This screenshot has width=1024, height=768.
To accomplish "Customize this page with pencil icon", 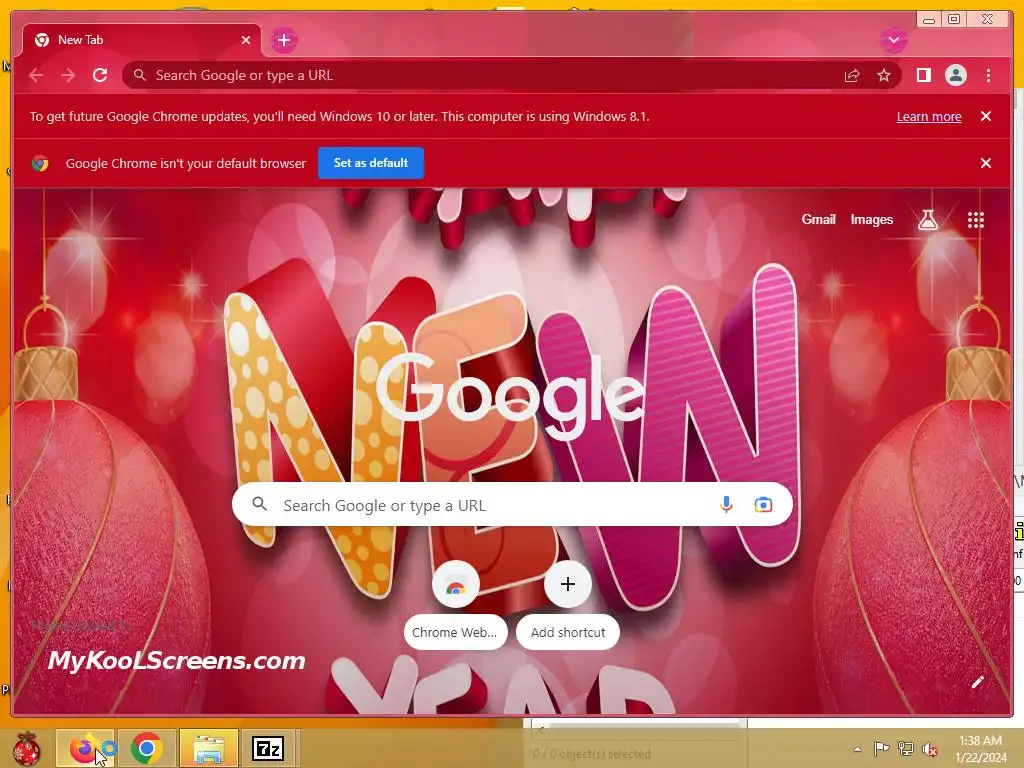I will [x=977, y=682].
